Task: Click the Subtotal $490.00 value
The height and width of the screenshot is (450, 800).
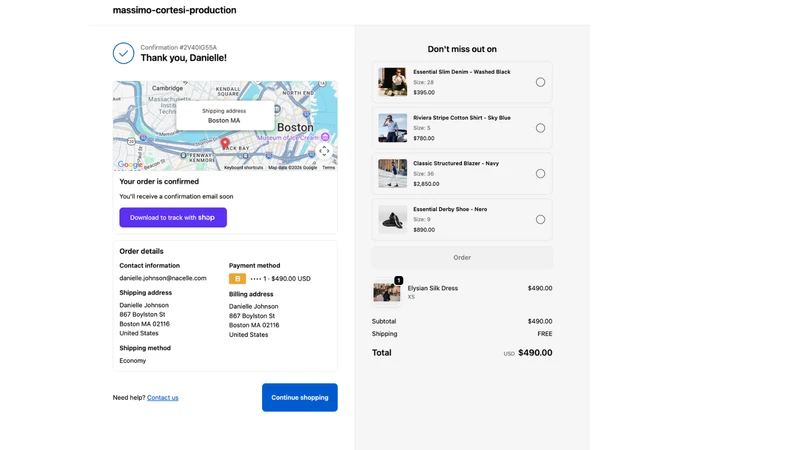Action: click(x=540, y=321)
